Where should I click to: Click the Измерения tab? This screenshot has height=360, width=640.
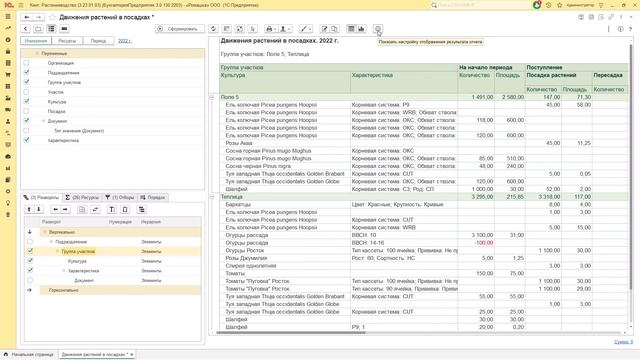tap(36, 41)
